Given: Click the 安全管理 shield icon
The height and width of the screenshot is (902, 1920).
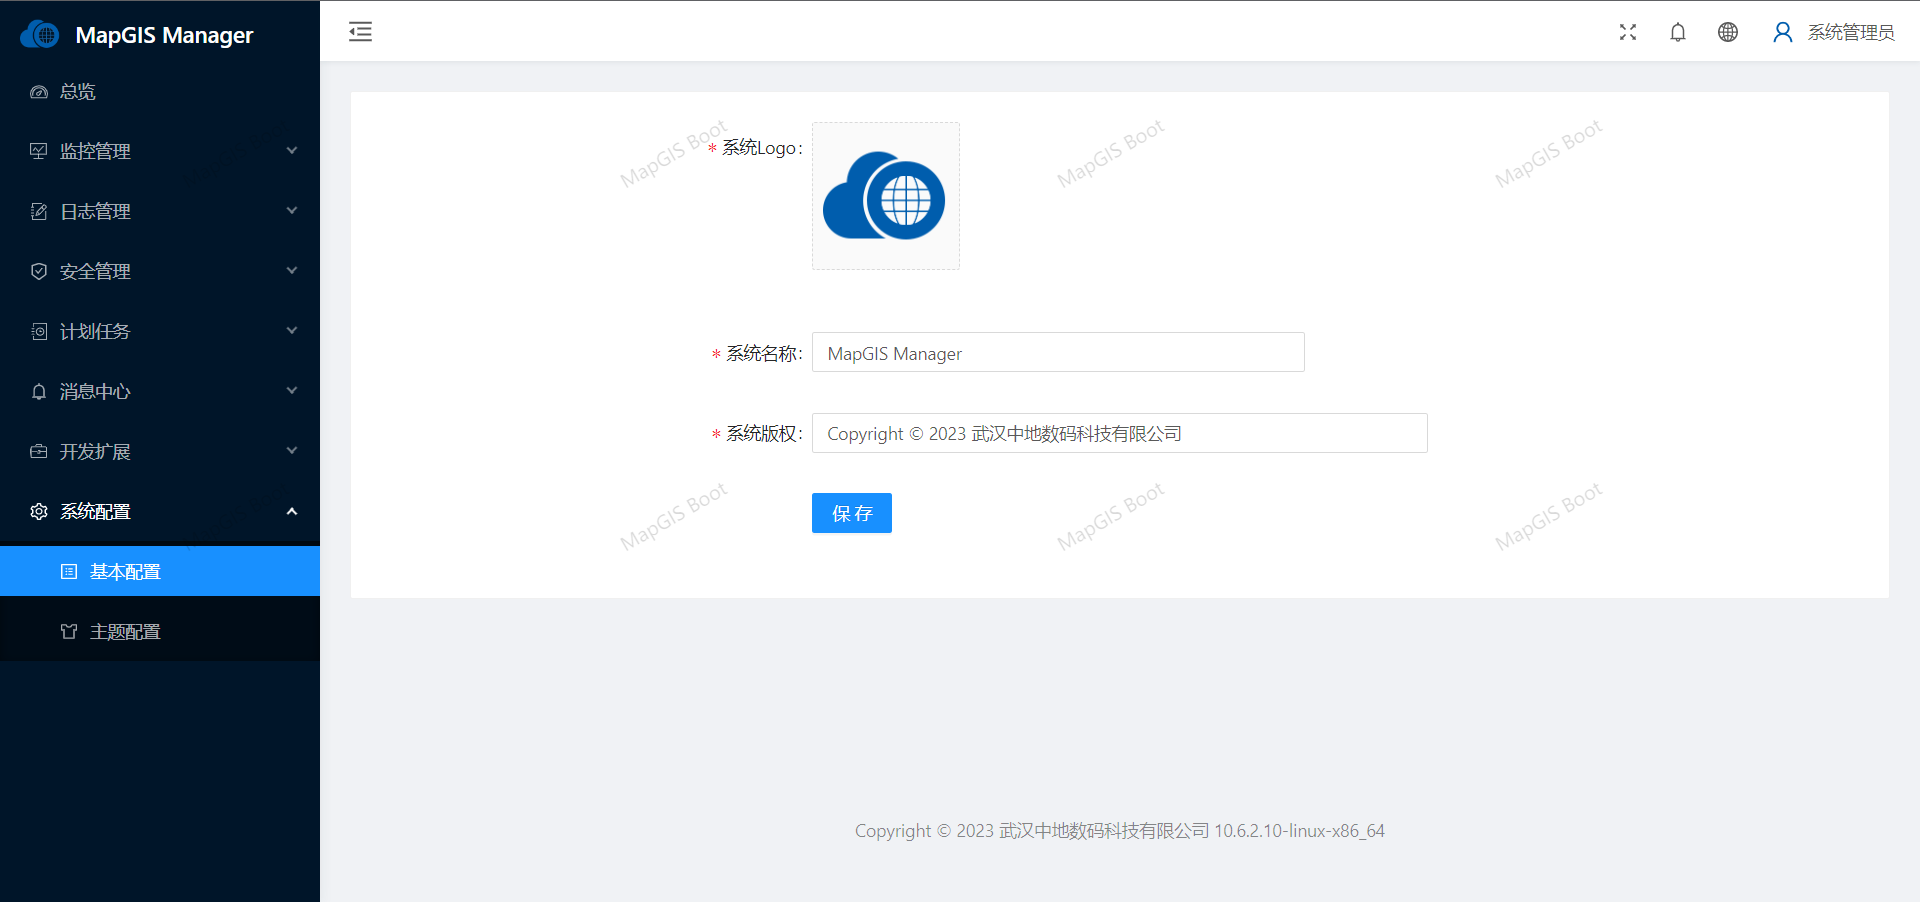Looking at the screenshot, I should click(x=39, y=271).
